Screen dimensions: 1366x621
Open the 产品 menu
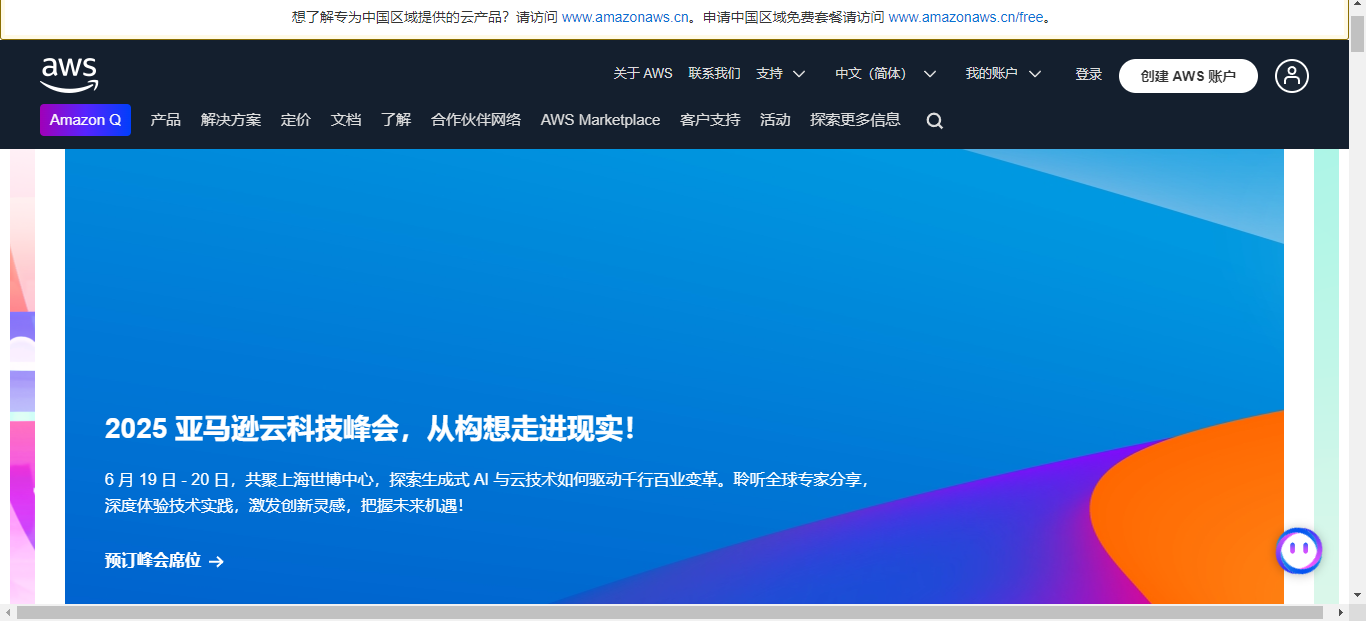click(x=164, y=119)
